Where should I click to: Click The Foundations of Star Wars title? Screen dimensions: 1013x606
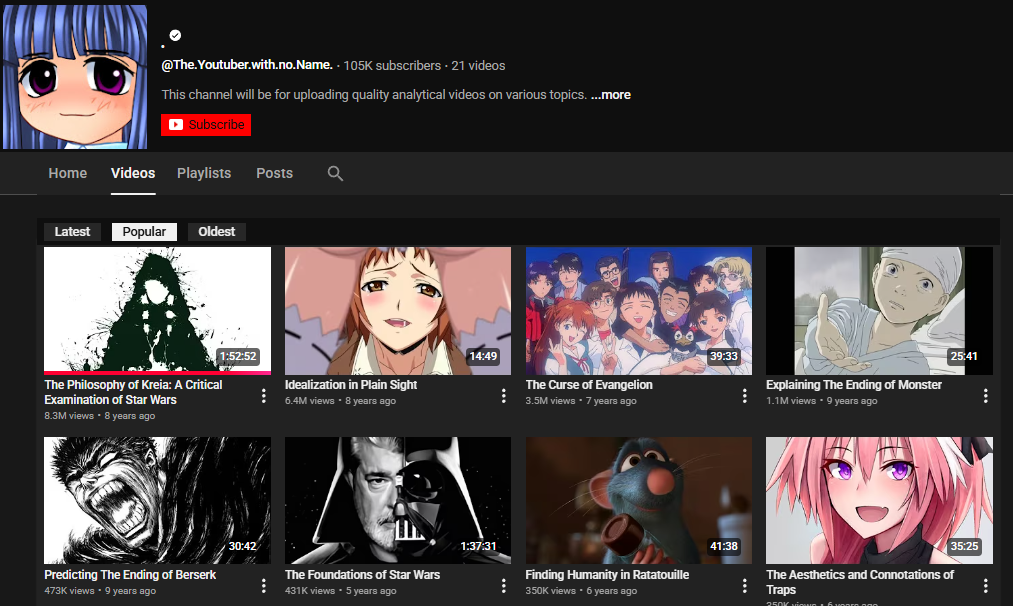pyautogui.click(x=362, y=574)
